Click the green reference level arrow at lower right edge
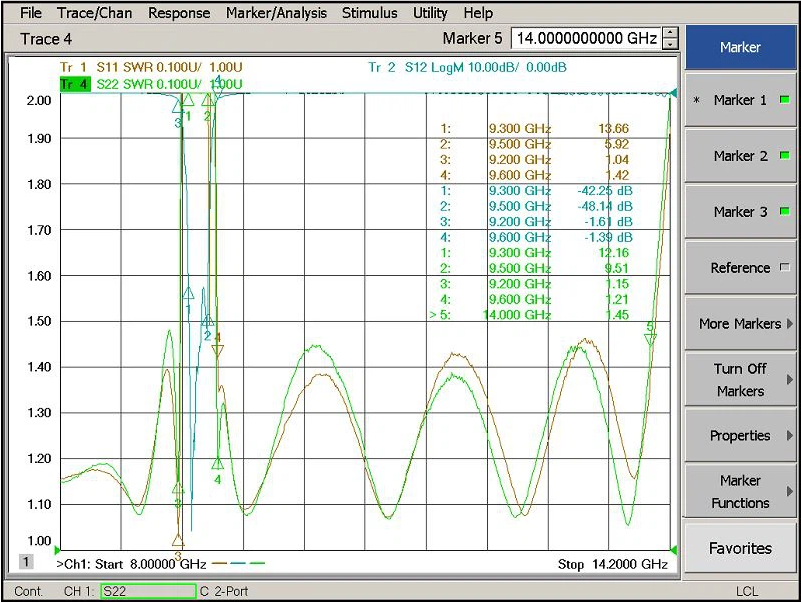 tap(672, 549)
